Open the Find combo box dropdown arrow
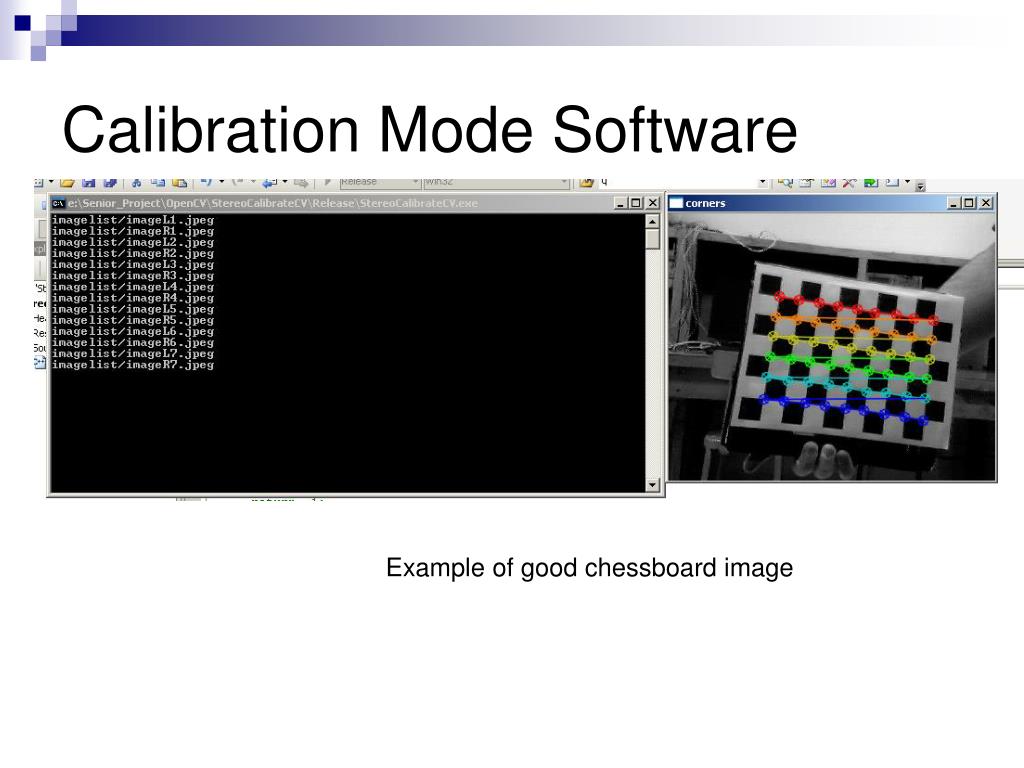Viewport: 1024px width, 768px height. point(762,182)
